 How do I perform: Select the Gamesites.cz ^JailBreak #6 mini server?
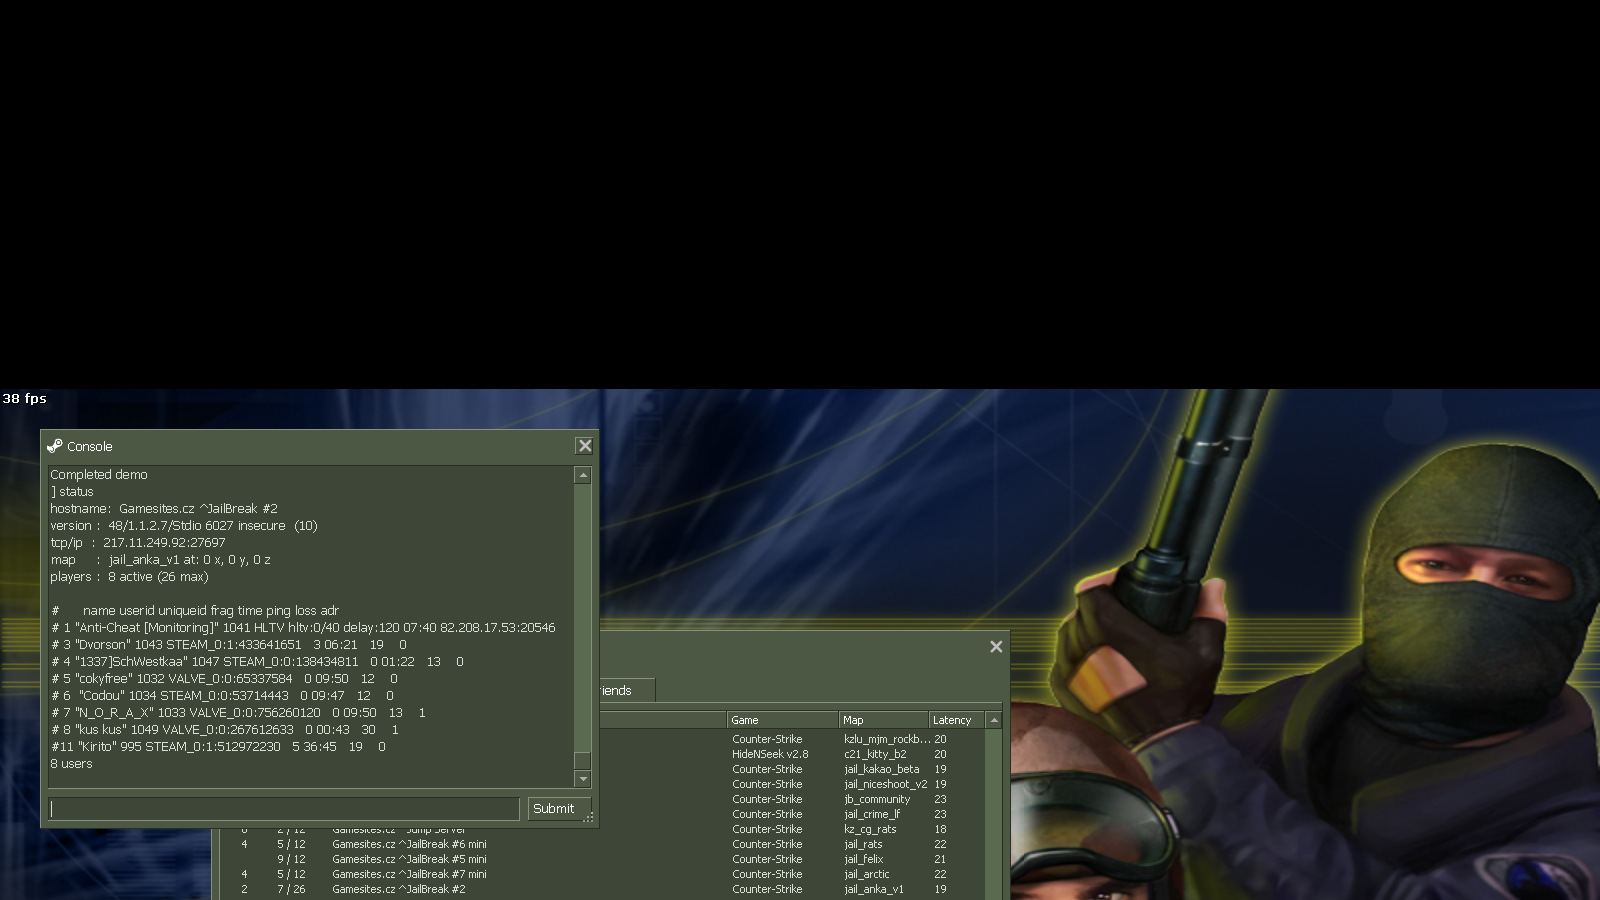tap(603, 844)
